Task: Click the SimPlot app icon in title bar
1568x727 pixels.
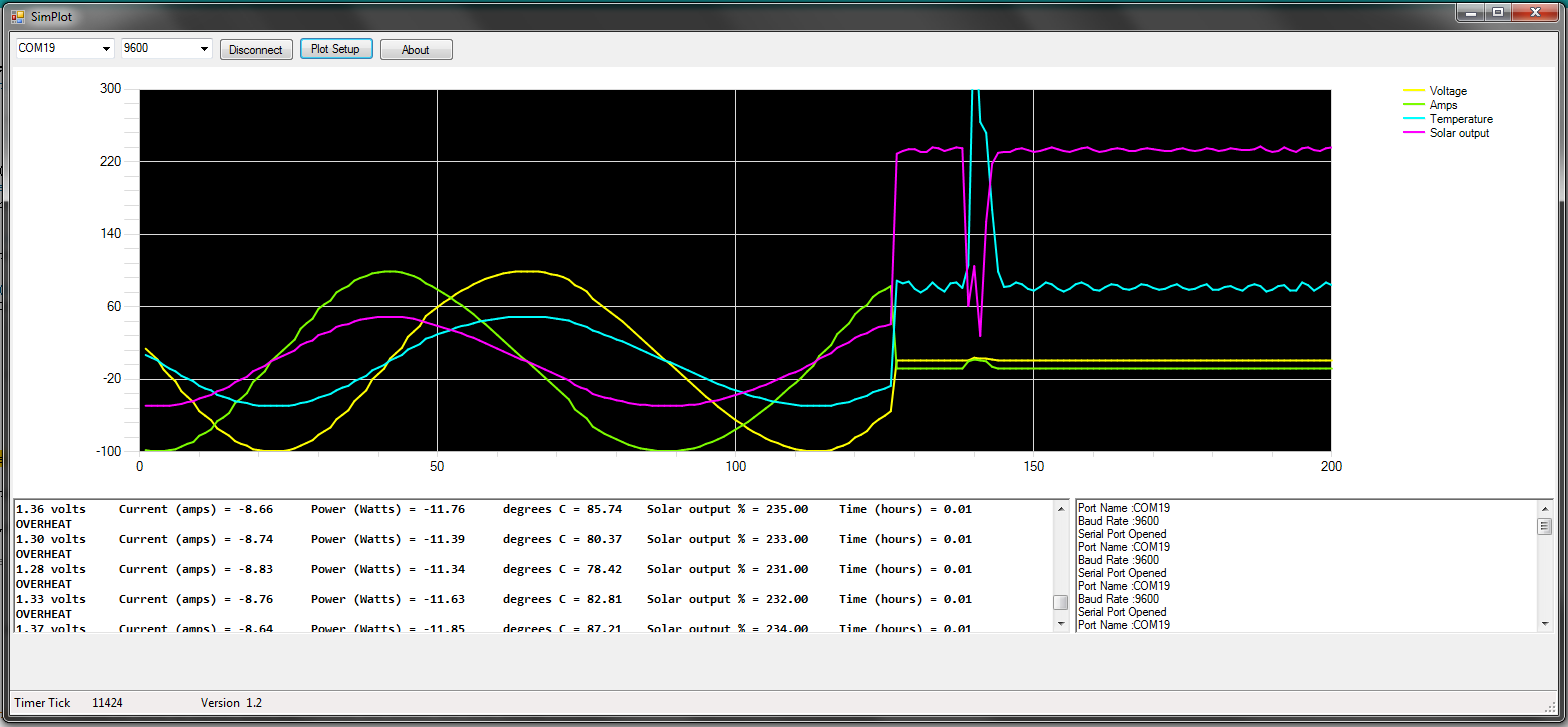Action: pyautogui.click(x=17, y=17)
